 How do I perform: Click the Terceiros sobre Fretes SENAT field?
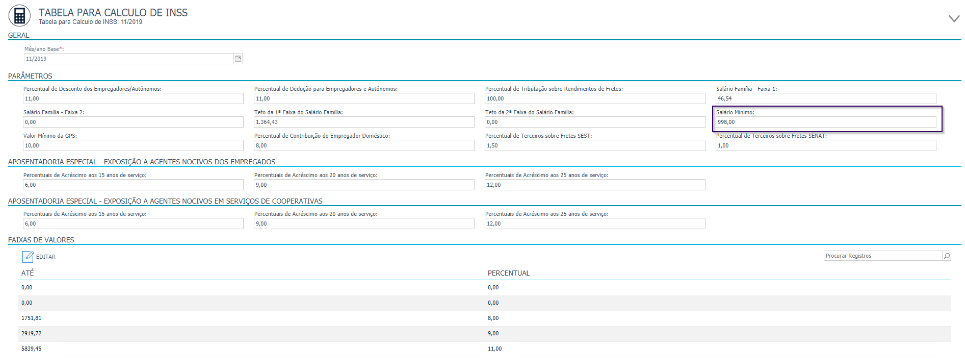[826, 145]
